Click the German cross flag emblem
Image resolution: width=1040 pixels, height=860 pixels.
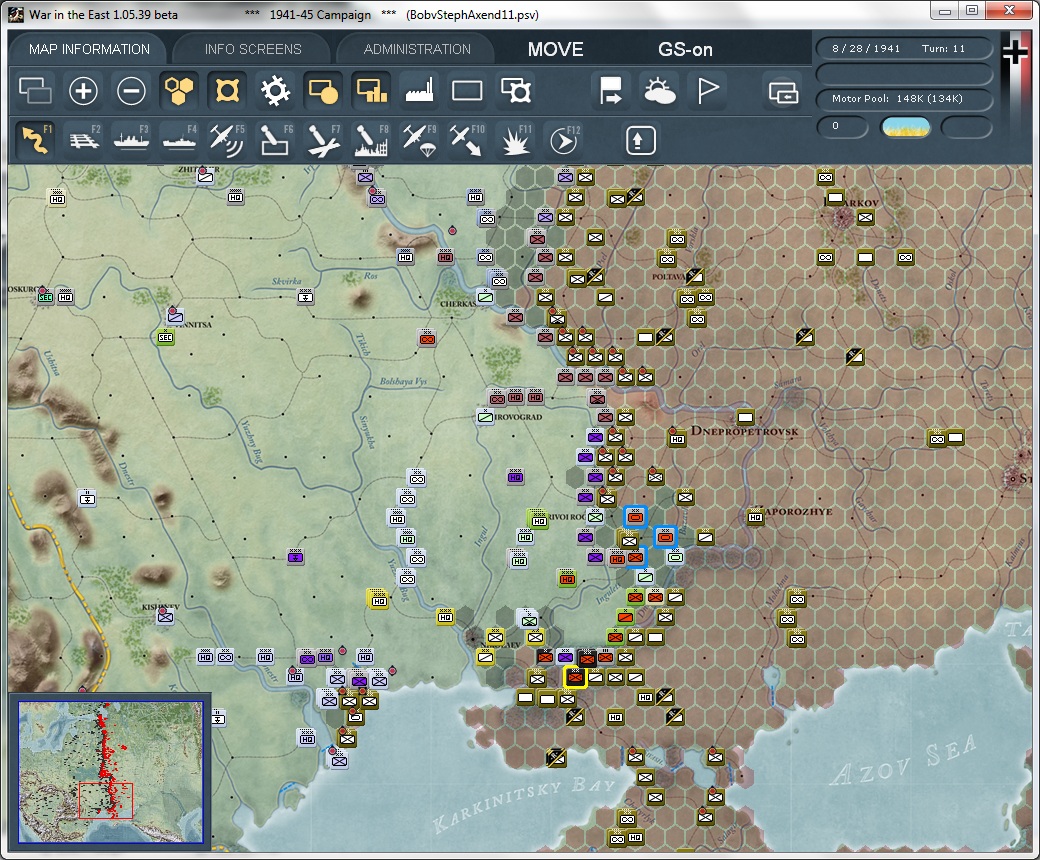(1015, 54)
